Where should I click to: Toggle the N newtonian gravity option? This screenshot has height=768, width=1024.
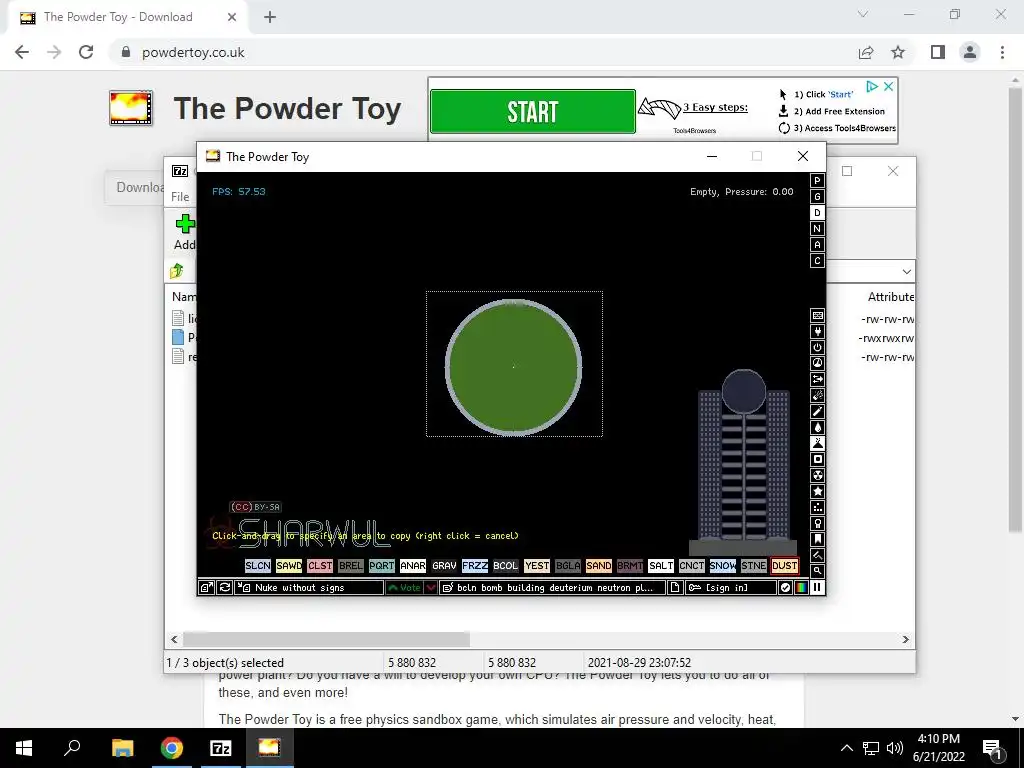(817, 229)
